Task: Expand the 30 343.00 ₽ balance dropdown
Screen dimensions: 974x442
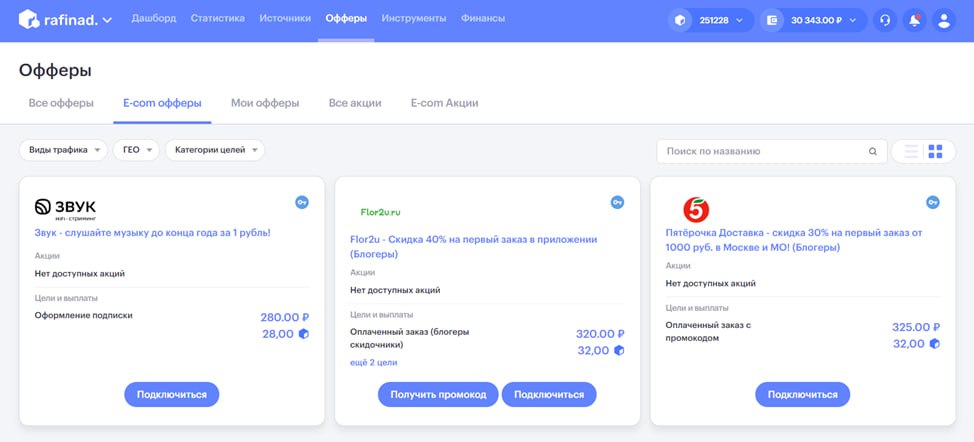Action: 853,20
